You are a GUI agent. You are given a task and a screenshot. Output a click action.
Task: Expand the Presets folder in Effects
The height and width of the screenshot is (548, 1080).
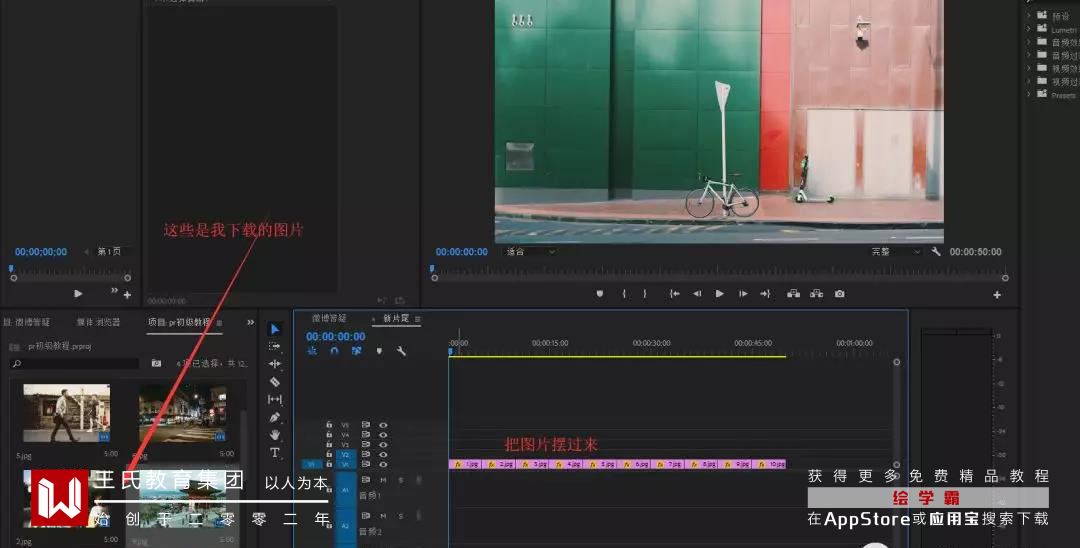click(x=1029, y=94)
